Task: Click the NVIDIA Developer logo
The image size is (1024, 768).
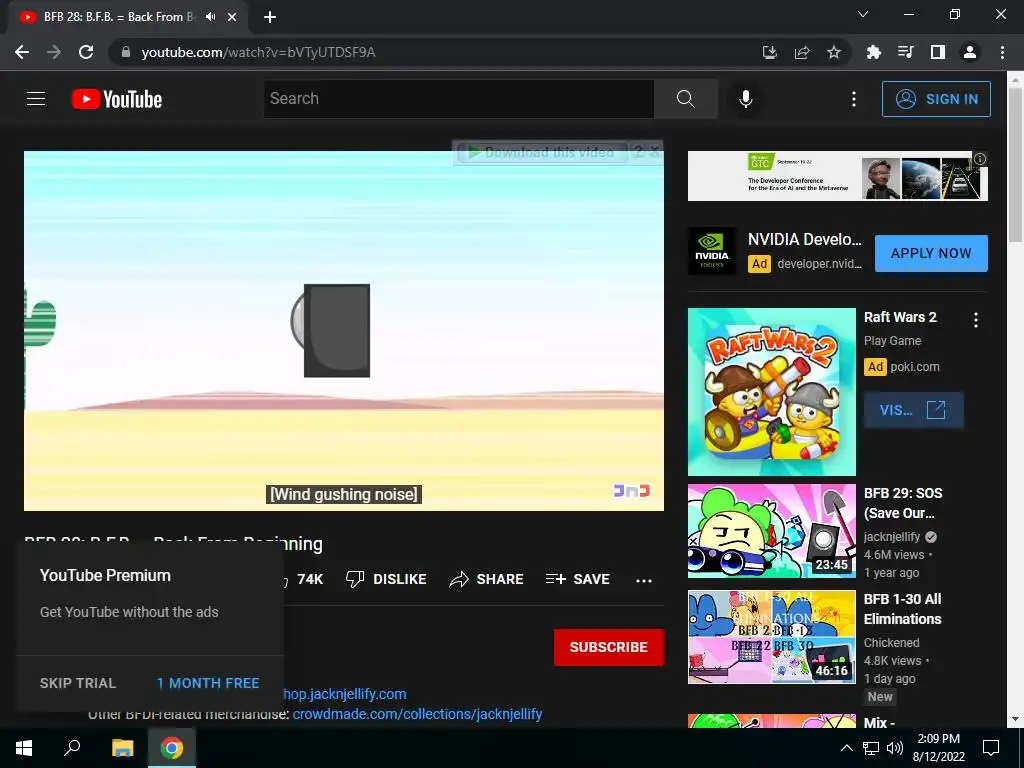Action: pyautogui.click(x=712, y=251)
